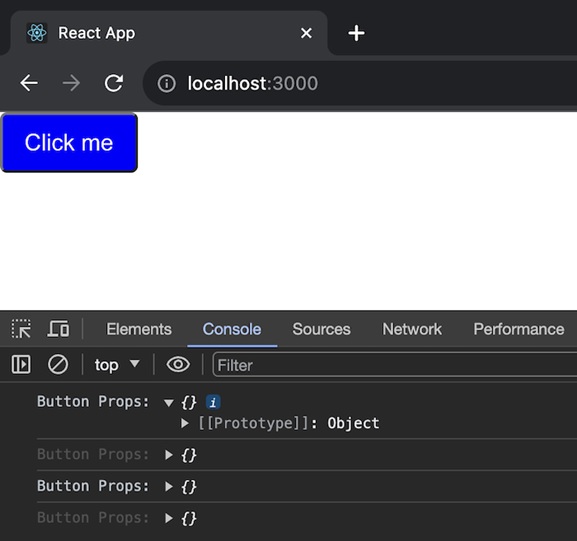Click the localhost:3000 address bar

[361, 84]
